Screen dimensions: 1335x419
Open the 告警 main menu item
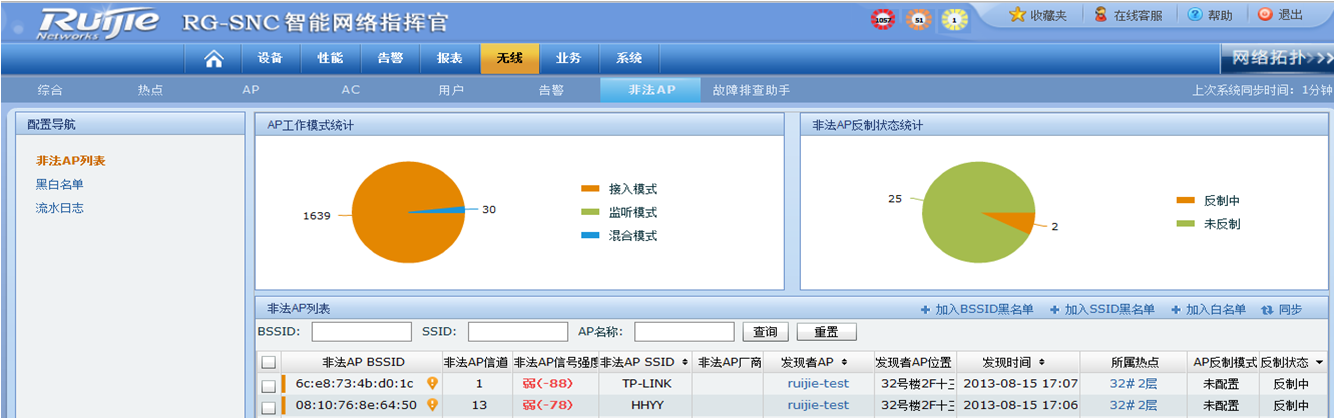[x=390, y=58]
